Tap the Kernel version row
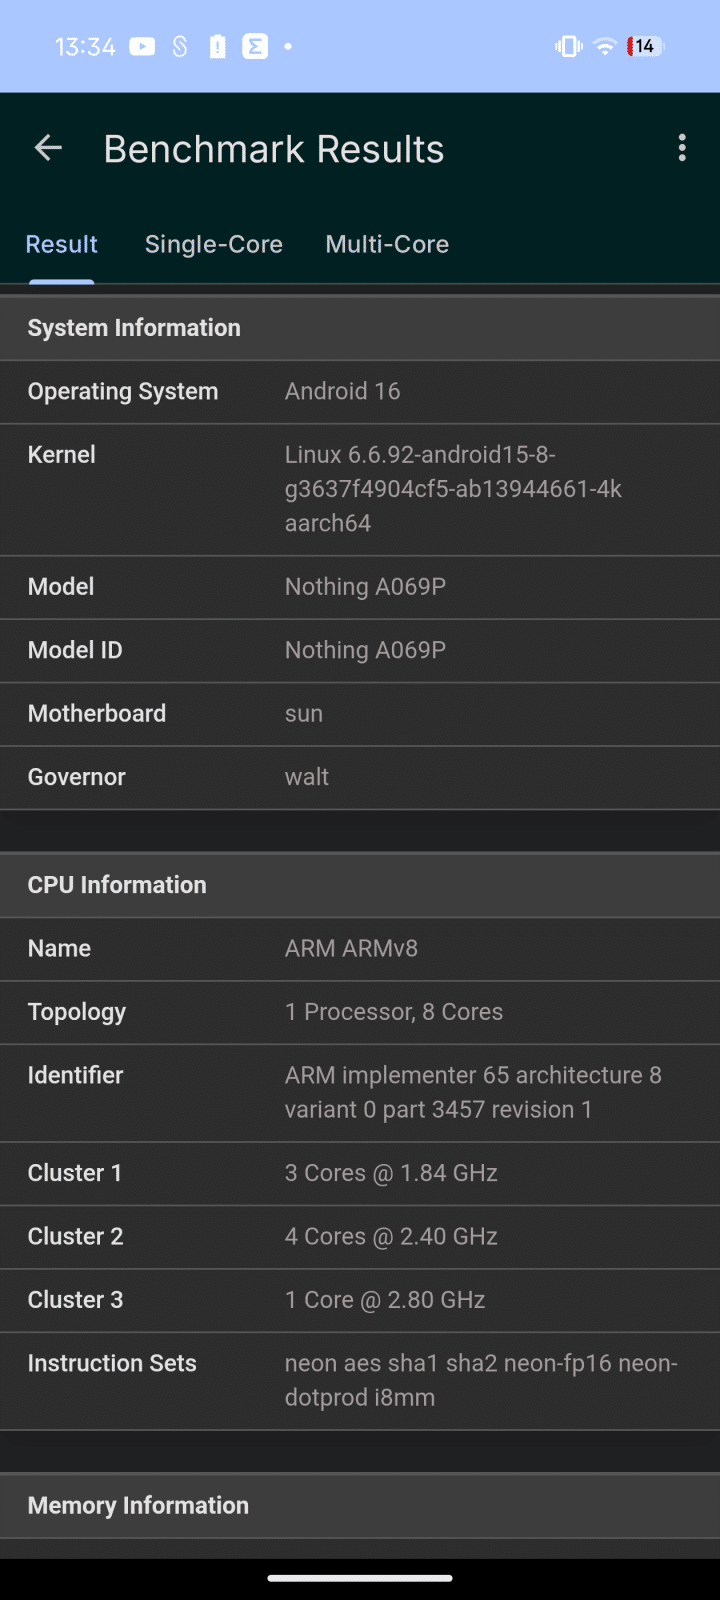The height and width of the screenshot is (1600, 720). pyautogui.click(x=360, y=489)
